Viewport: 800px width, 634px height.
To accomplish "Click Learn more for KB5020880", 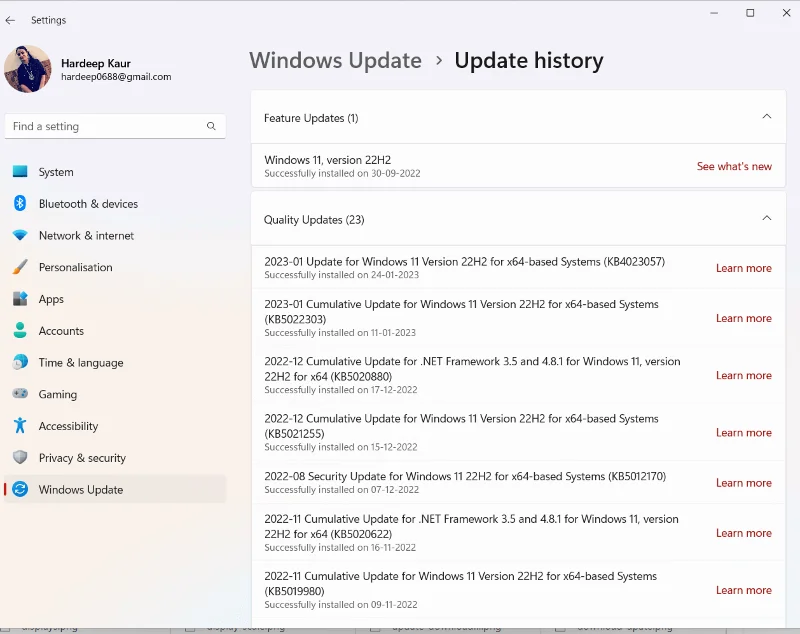I will (x=743, y=375).
